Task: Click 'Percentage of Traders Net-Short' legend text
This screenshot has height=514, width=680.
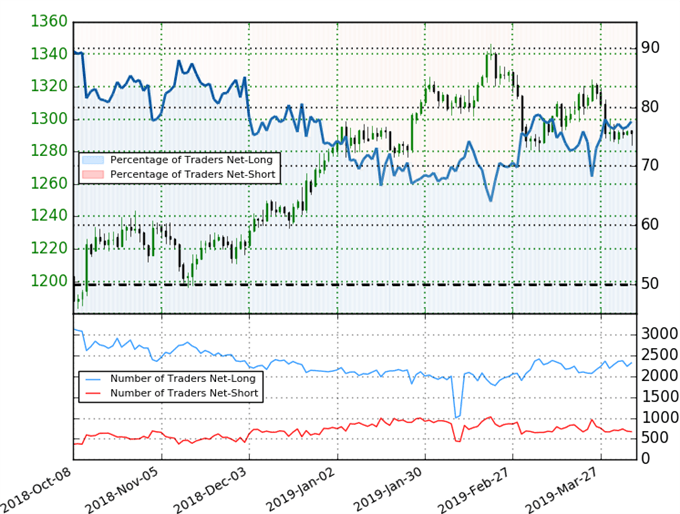Action: click(x=193, y=174)
